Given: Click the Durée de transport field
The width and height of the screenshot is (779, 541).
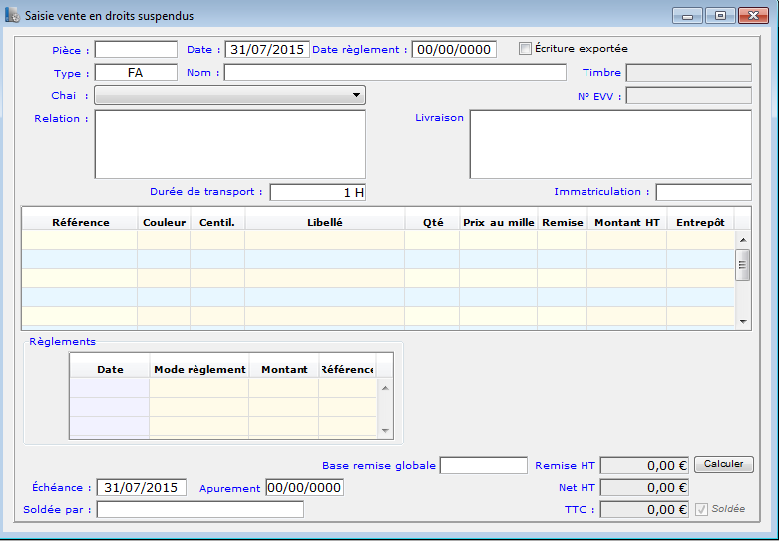Looking at the screenshot, I should (x=319, y=192).
